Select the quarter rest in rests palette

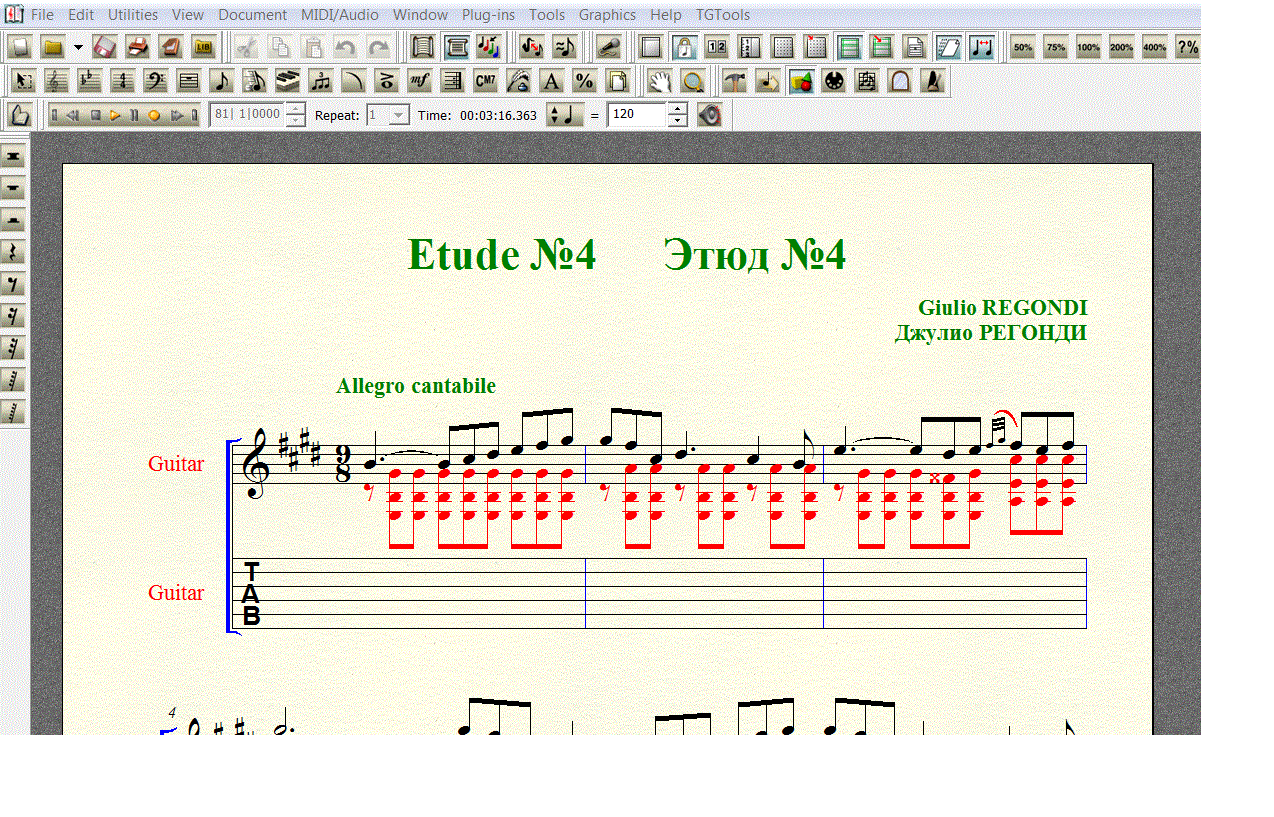pyautogui.click(x=14, y=252)
